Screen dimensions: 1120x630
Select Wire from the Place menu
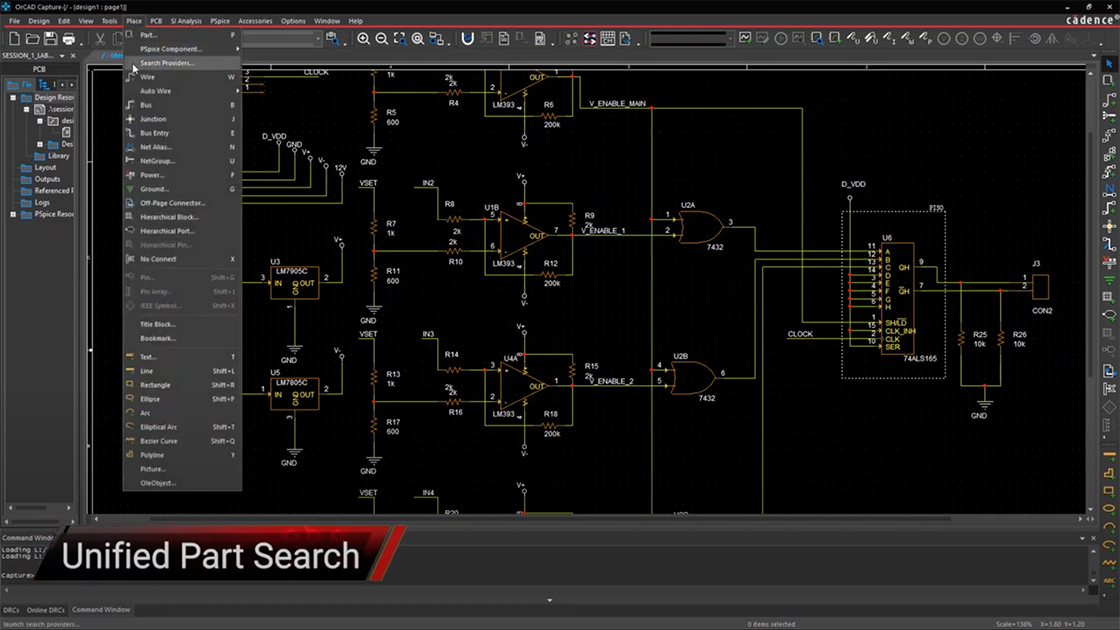[182, 77]
